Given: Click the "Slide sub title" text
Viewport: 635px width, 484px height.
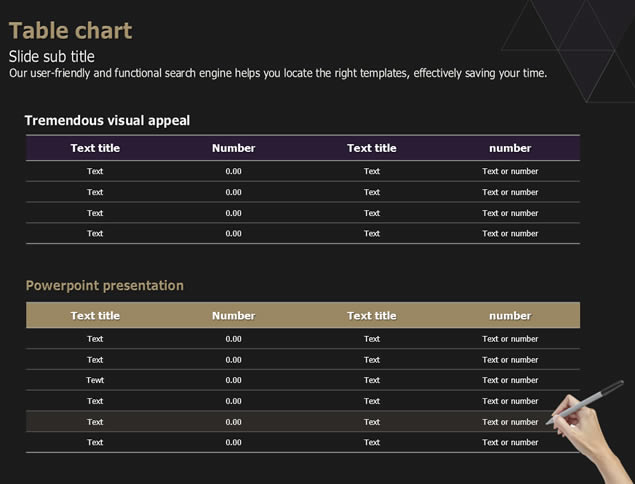Looking at the screenshot, I should click(x=52, y=56).
